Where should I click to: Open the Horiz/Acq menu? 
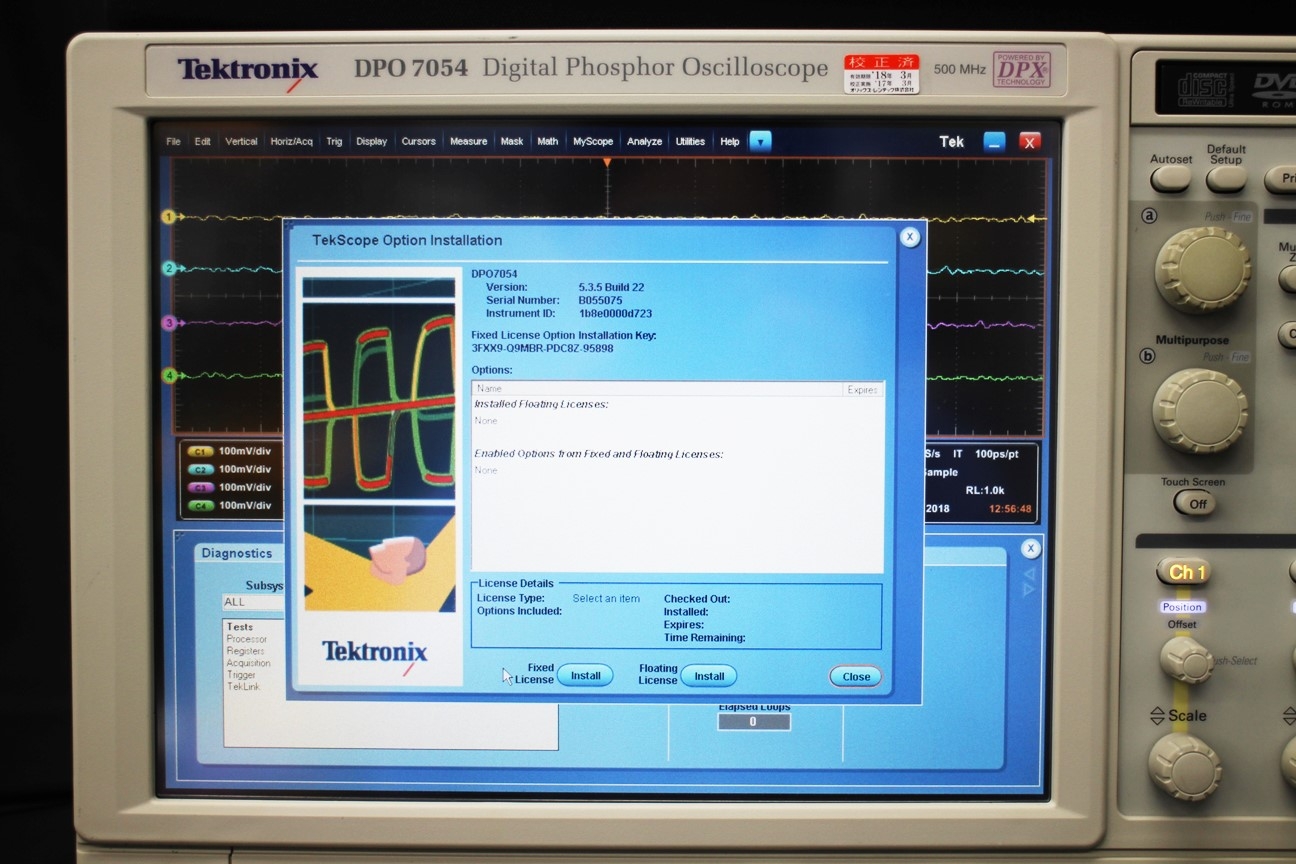coord(291,142)
